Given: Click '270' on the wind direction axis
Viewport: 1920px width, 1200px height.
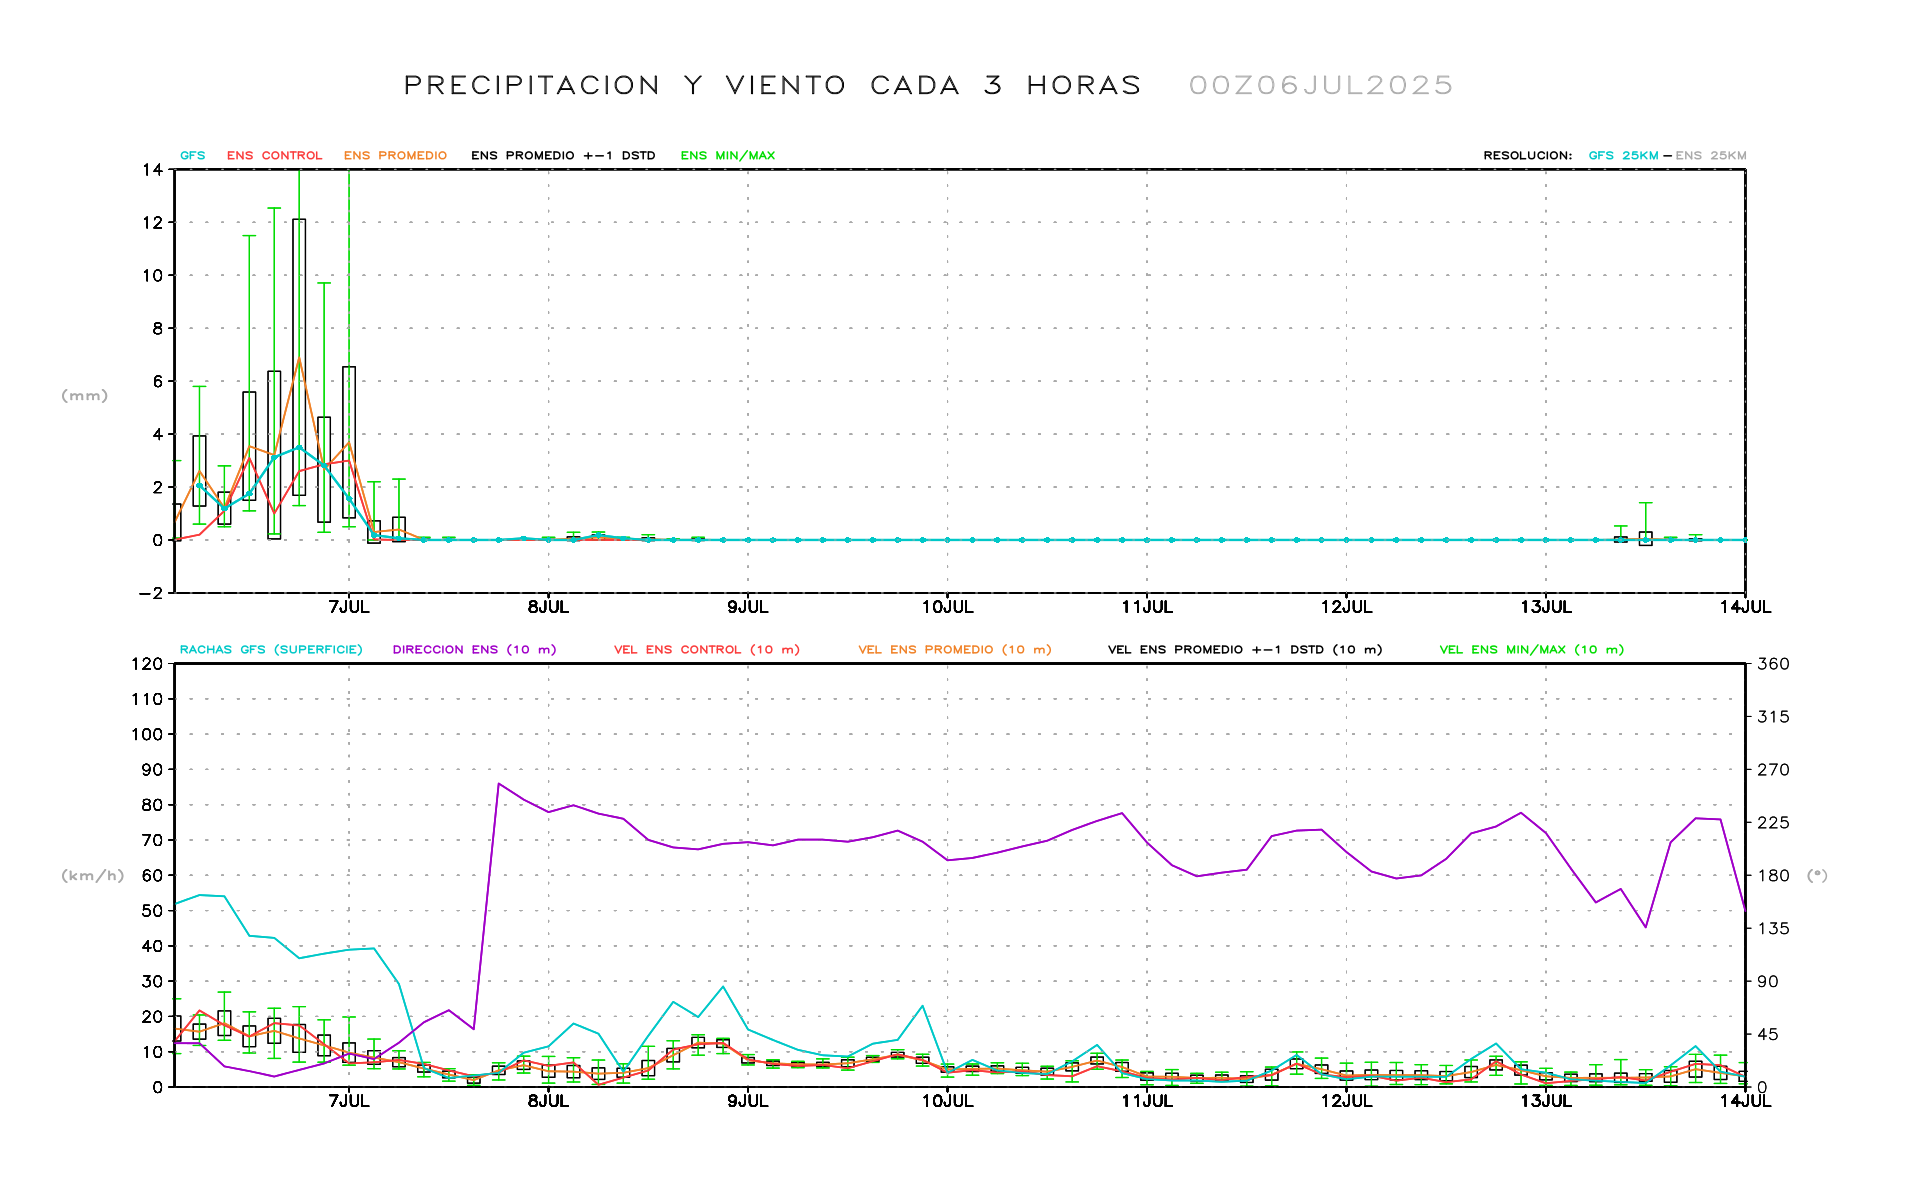Looking at the screenshot, I should pyautogui.click(x=1773, y=770).
